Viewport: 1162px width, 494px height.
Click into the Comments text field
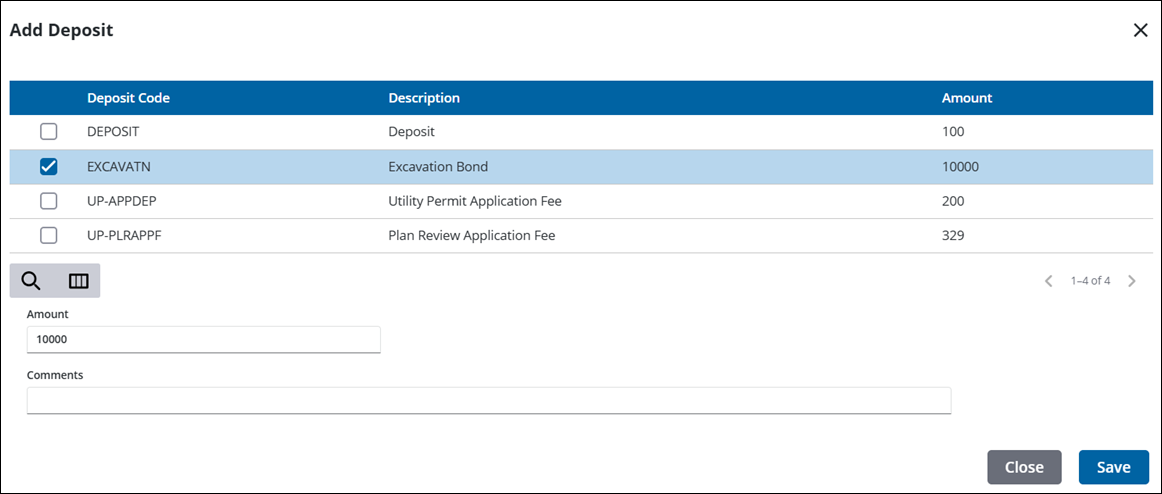point(488,401)
